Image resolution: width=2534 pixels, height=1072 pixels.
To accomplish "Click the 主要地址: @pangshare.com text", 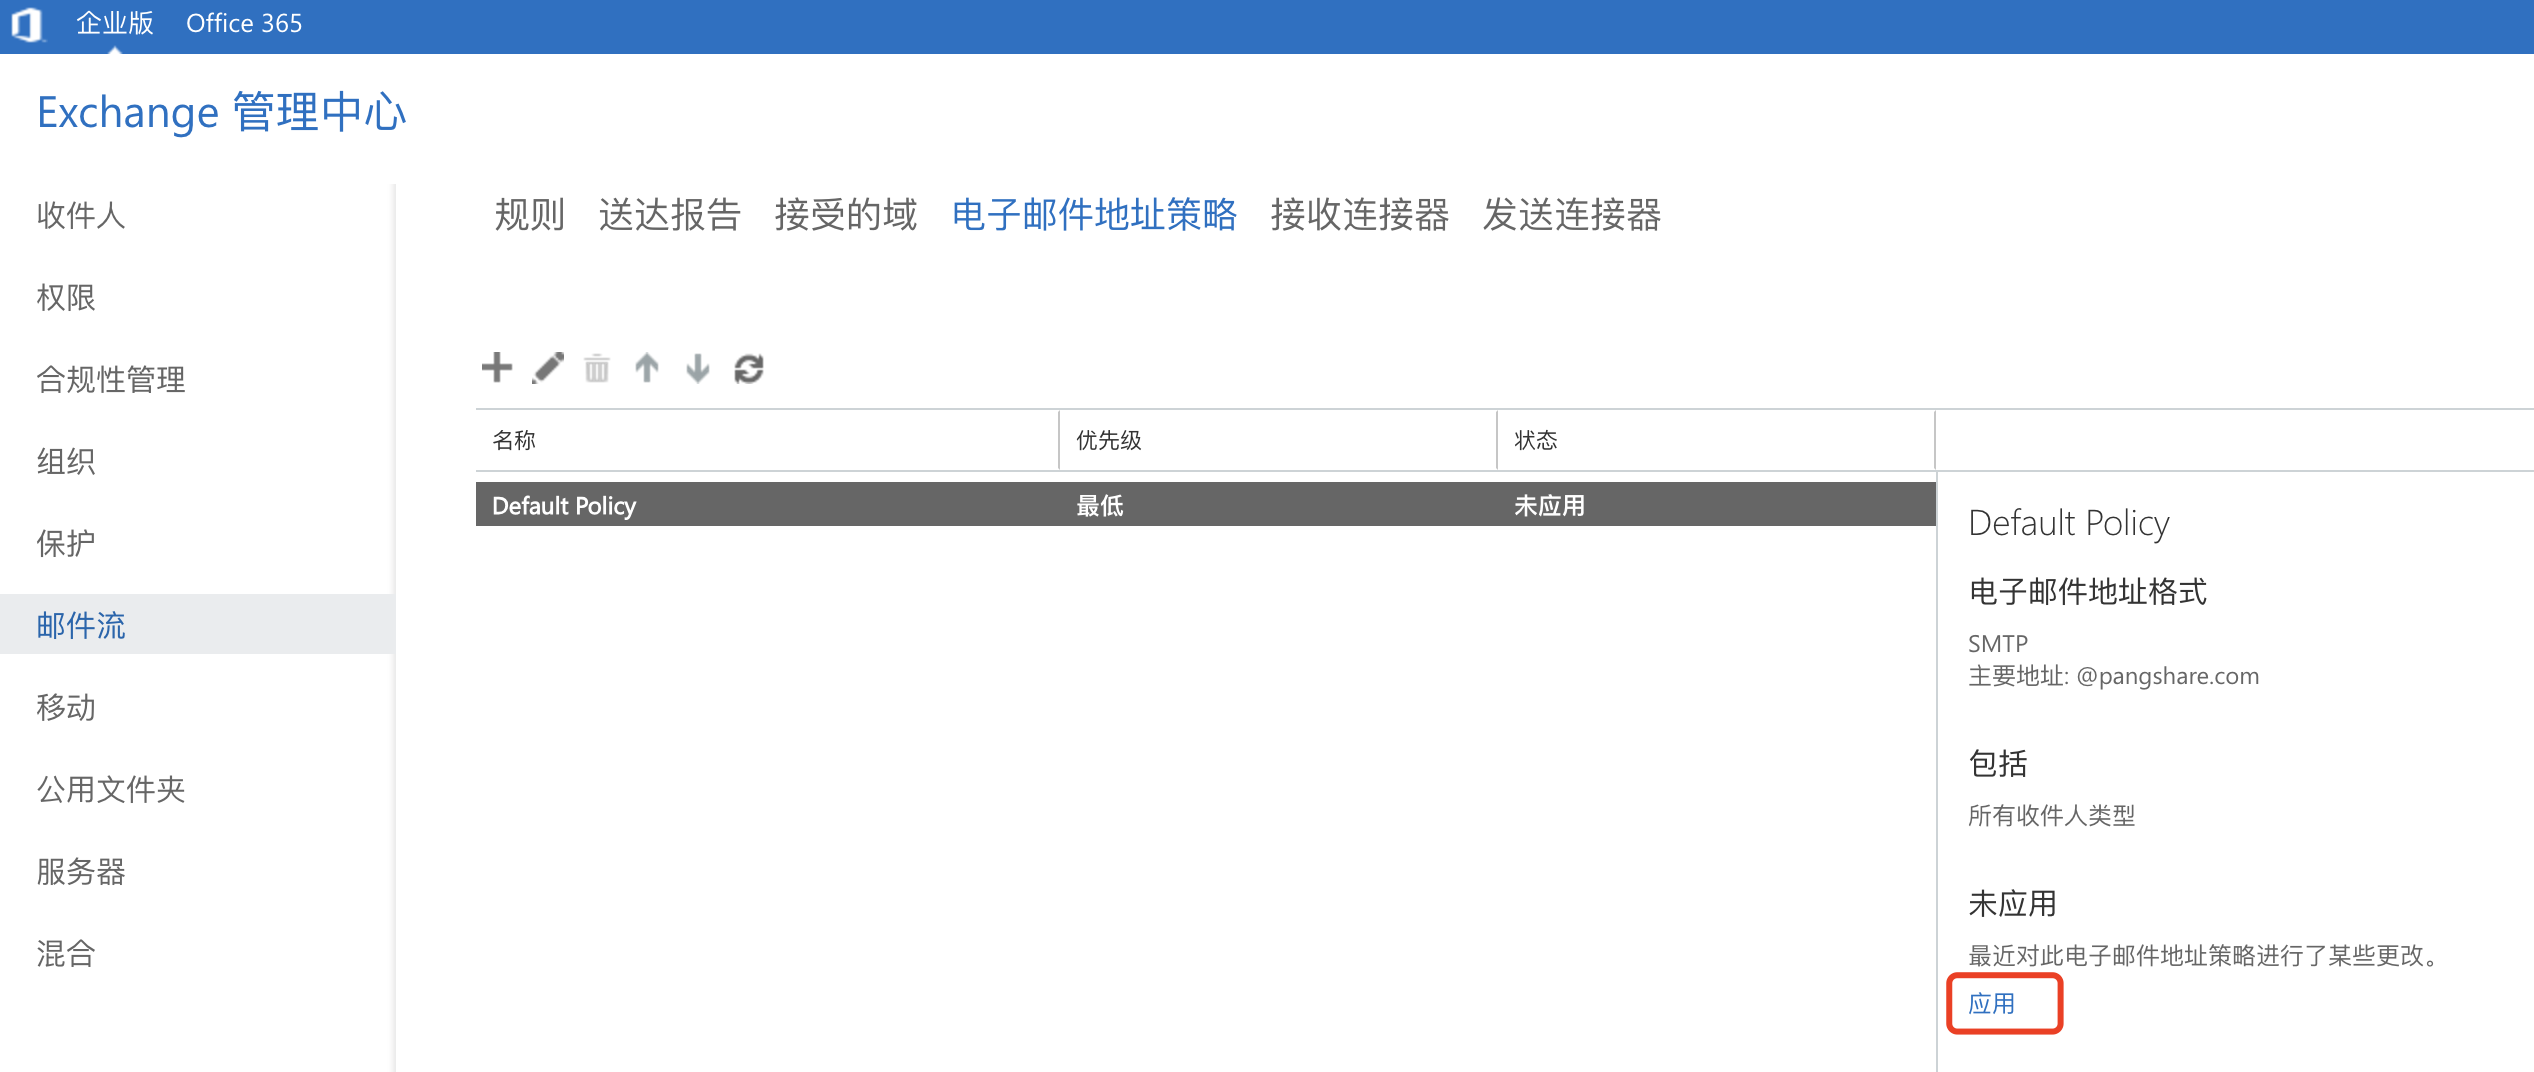I will coord(2114,676).
